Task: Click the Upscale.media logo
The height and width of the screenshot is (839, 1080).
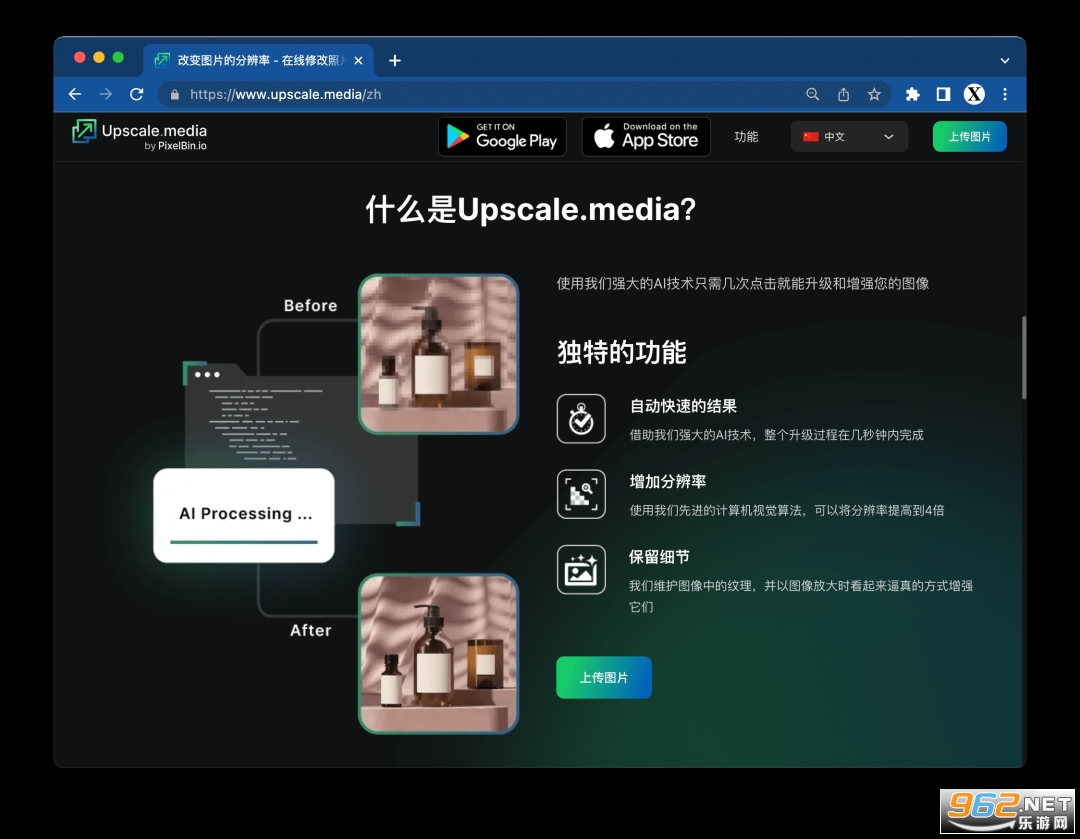Action: pyautogui.click(x=139, y=136)
